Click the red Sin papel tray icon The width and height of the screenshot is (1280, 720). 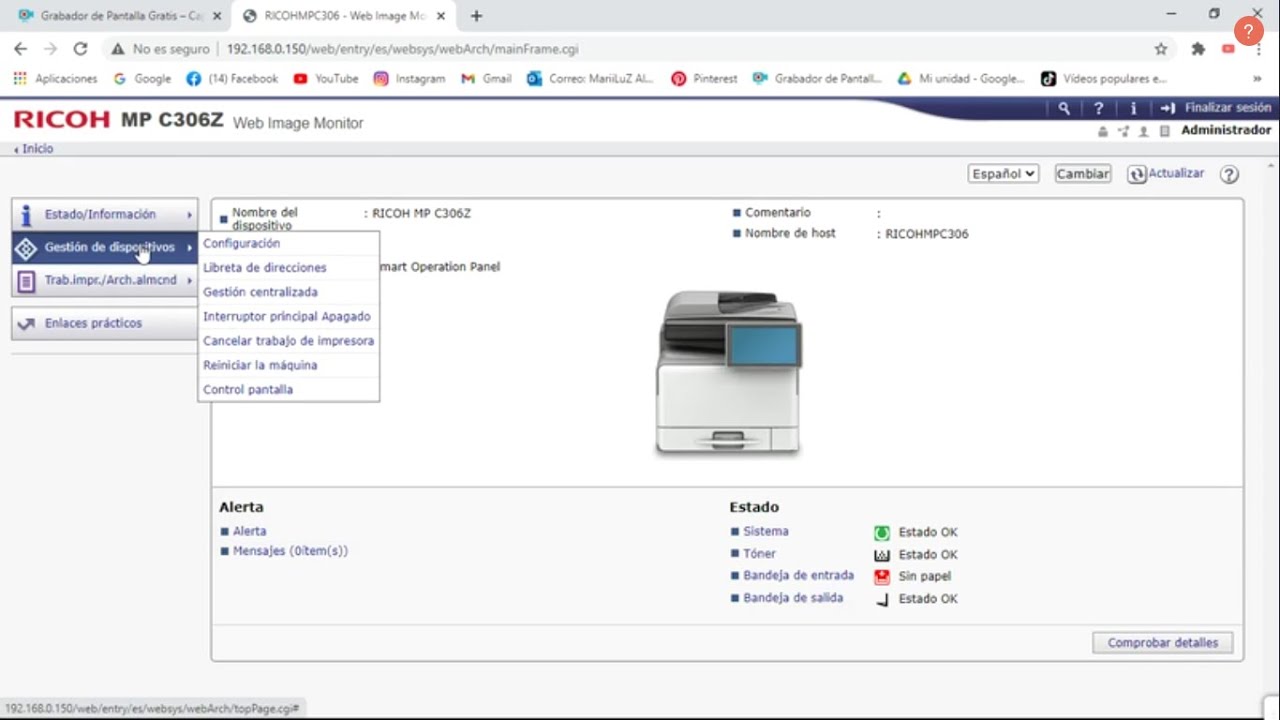tap(881, 577)
